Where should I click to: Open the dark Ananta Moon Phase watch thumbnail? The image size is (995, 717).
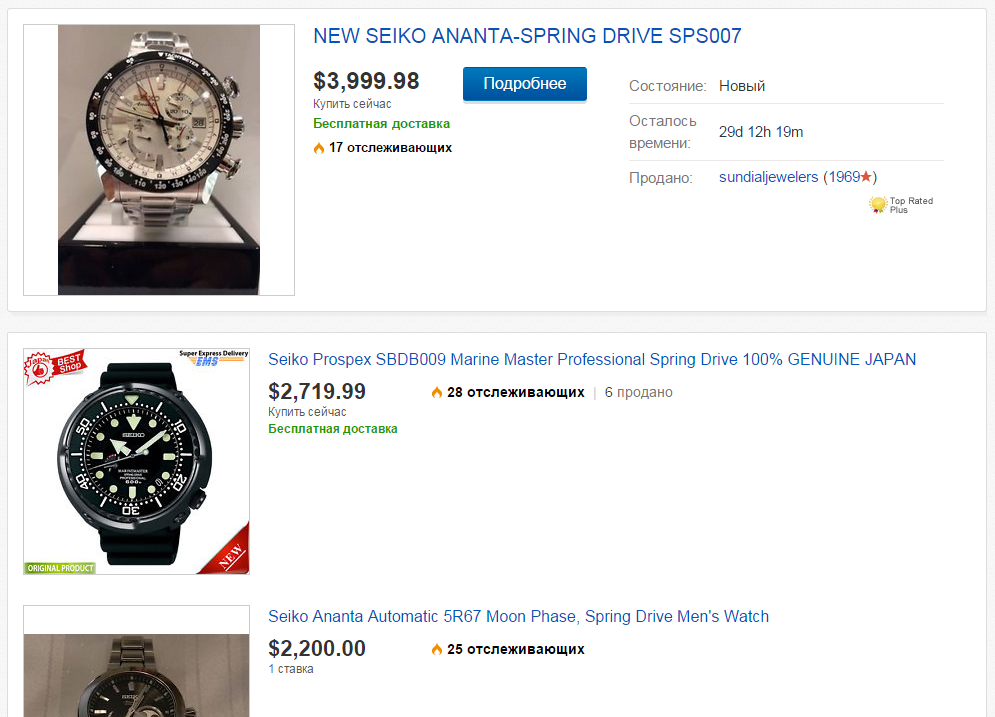click(x=136, y=675)
